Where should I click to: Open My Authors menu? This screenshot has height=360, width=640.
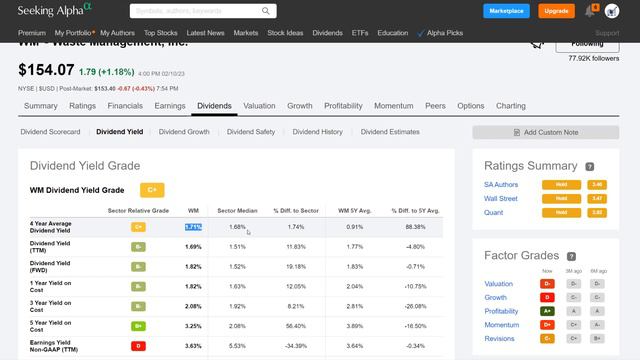(x=117, y=33)
